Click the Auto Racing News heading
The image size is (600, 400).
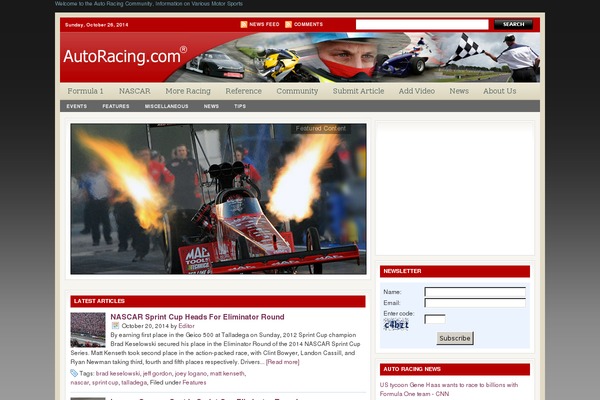coord(412,369)
